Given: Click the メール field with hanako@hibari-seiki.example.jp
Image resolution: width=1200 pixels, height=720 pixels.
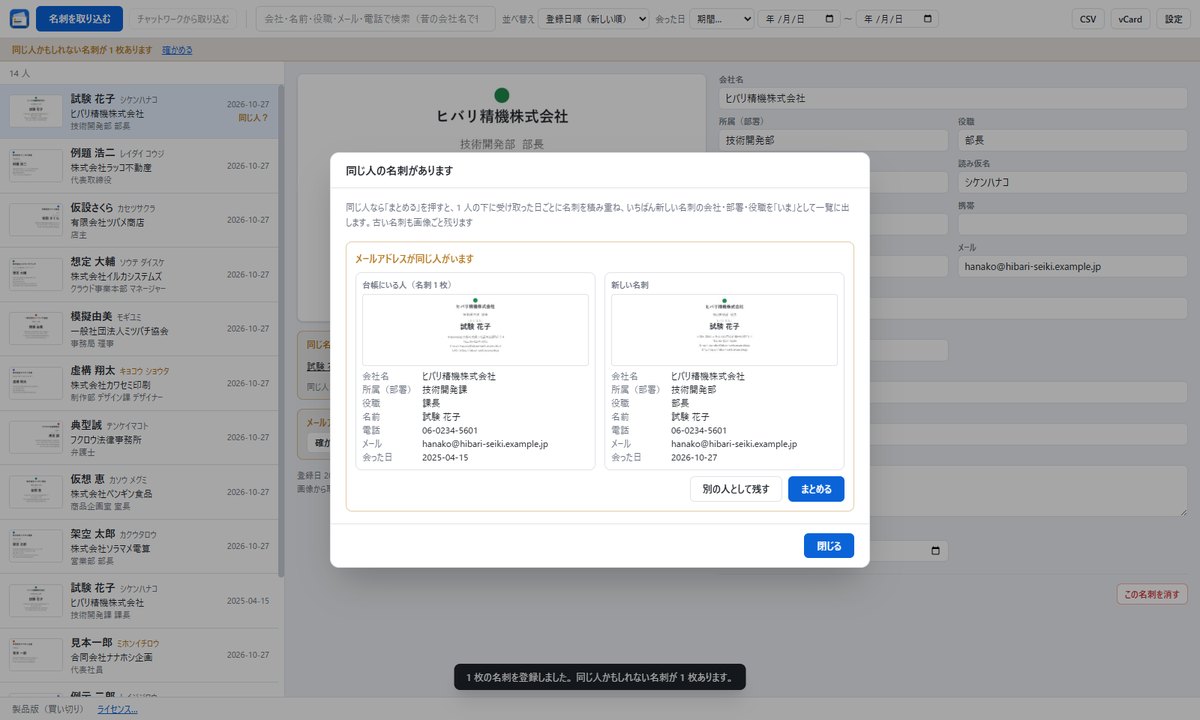Looking at the screenshot, I should click(1072, 267).
